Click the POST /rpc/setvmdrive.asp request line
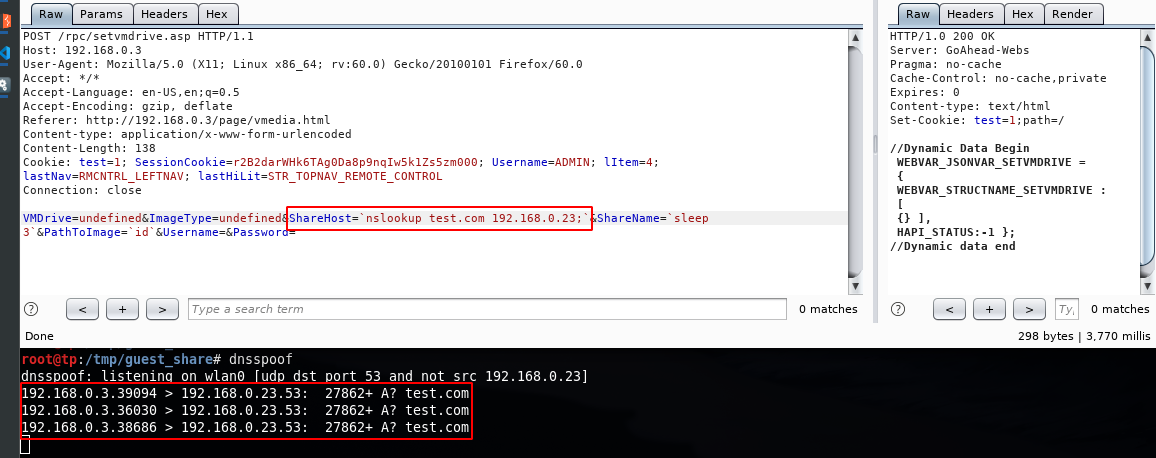This screenshot has width=1156, height=458. coord(139,36)
